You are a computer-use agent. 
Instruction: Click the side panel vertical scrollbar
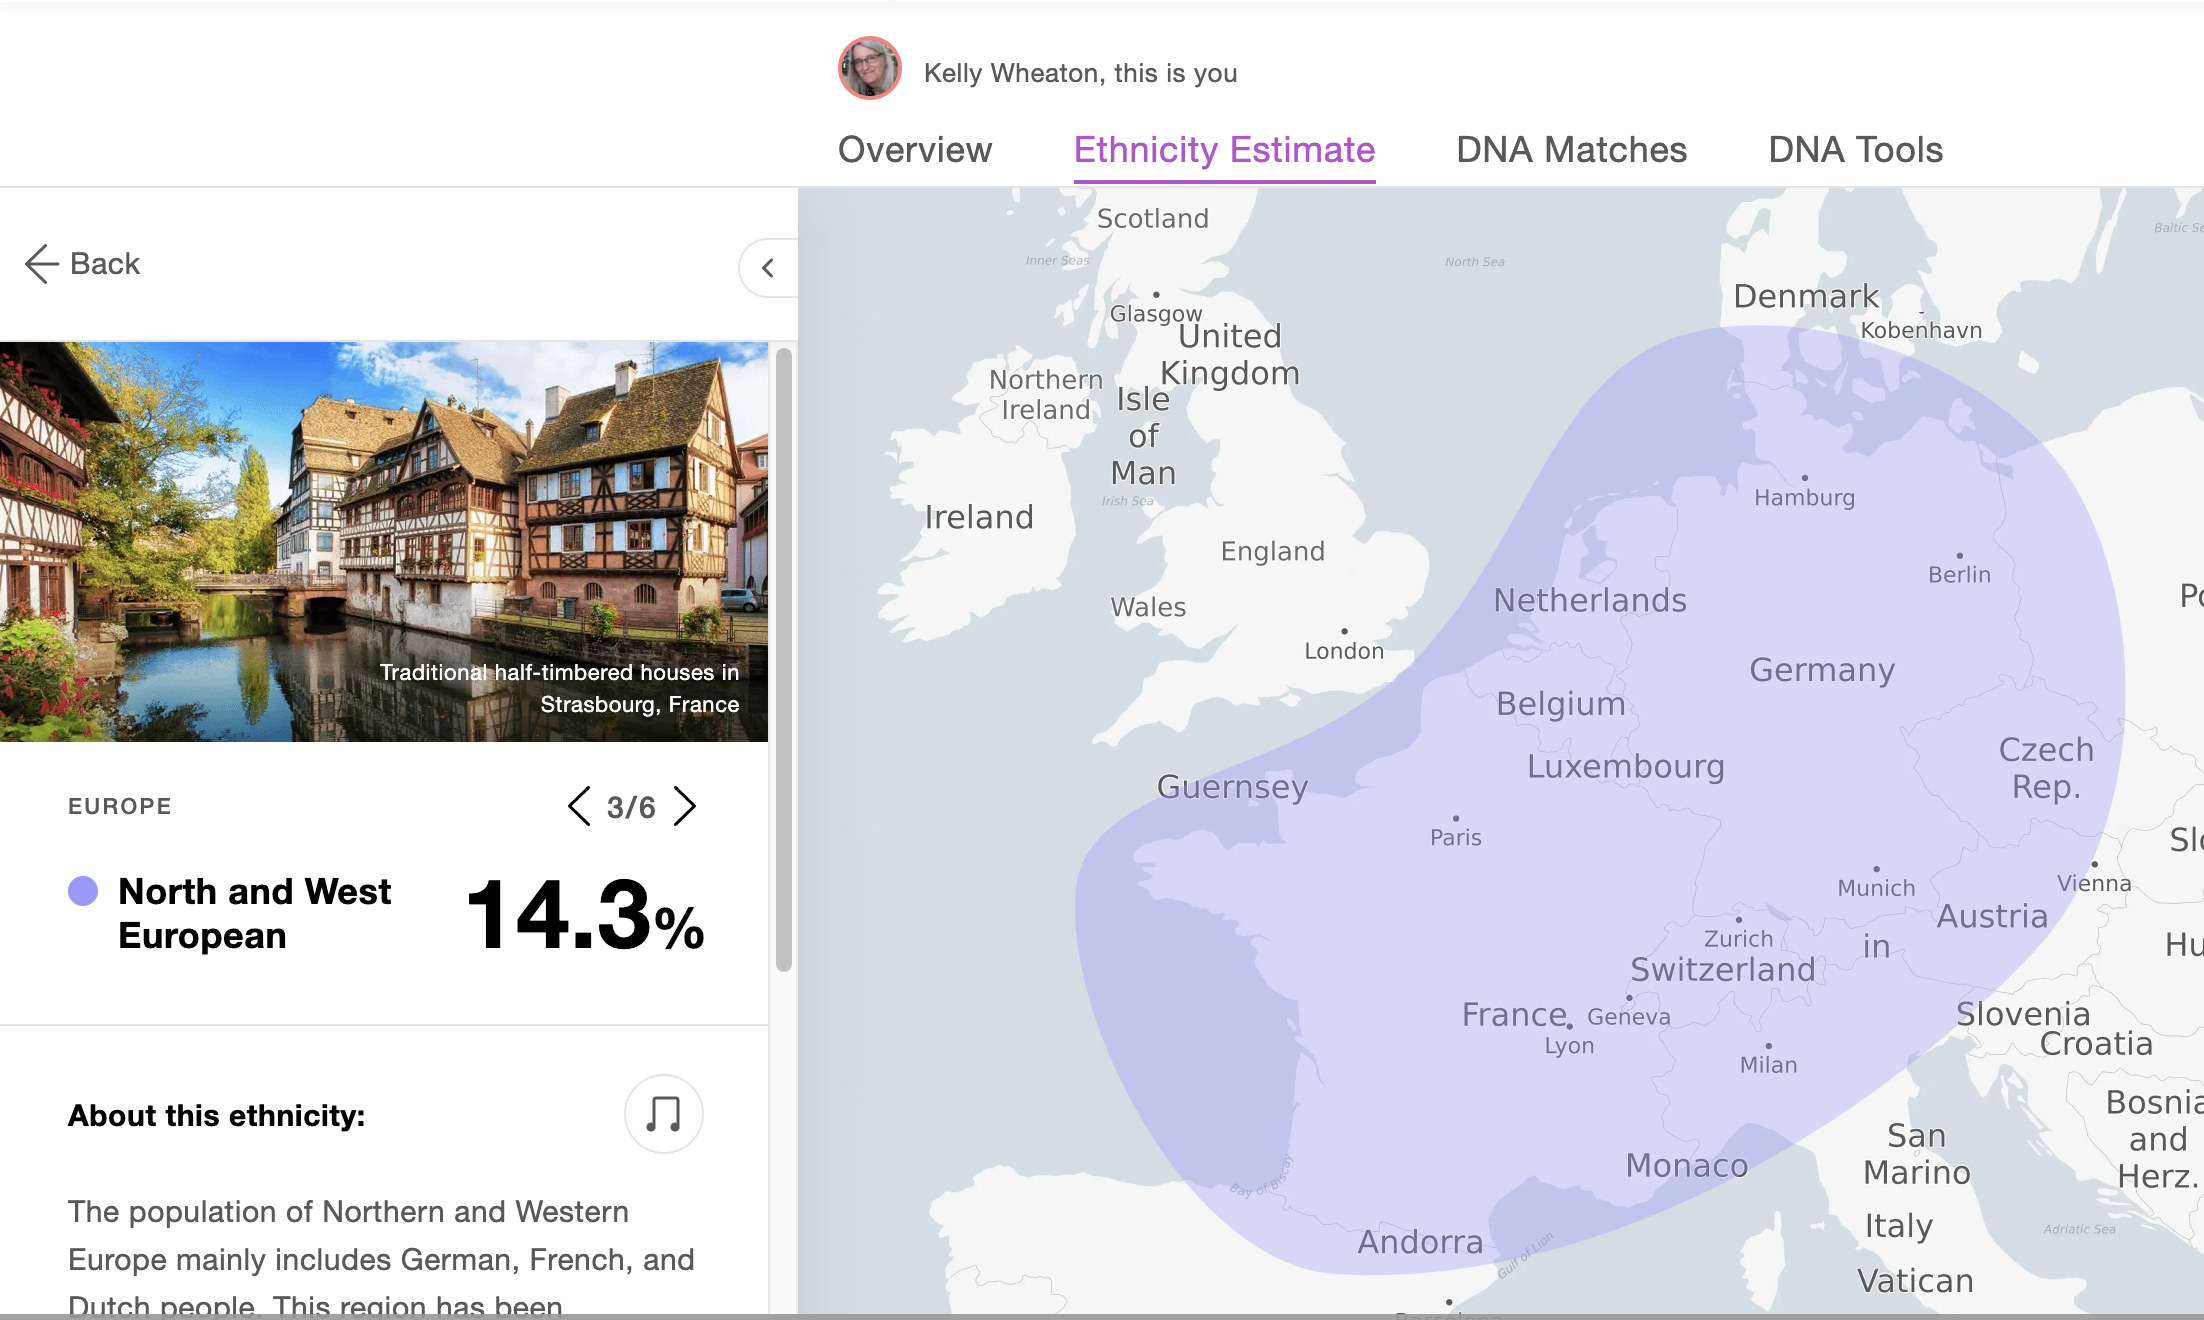[784, 660]
